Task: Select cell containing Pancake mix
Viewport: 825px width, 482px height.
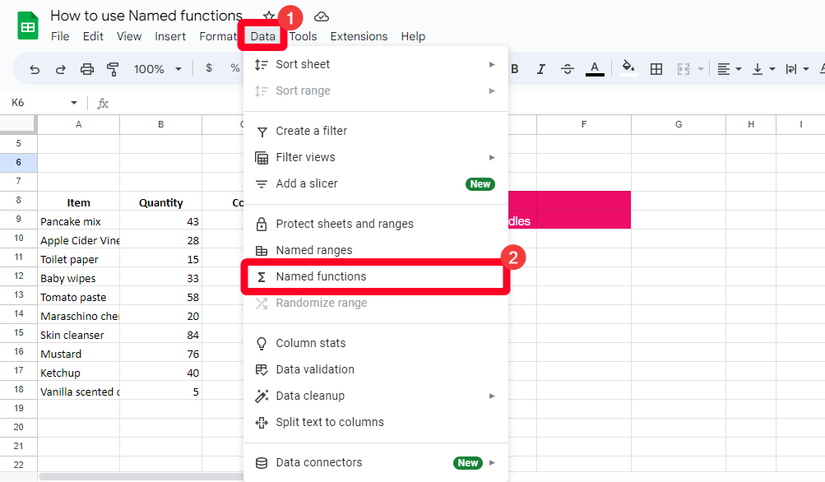Action: point(78,221)
